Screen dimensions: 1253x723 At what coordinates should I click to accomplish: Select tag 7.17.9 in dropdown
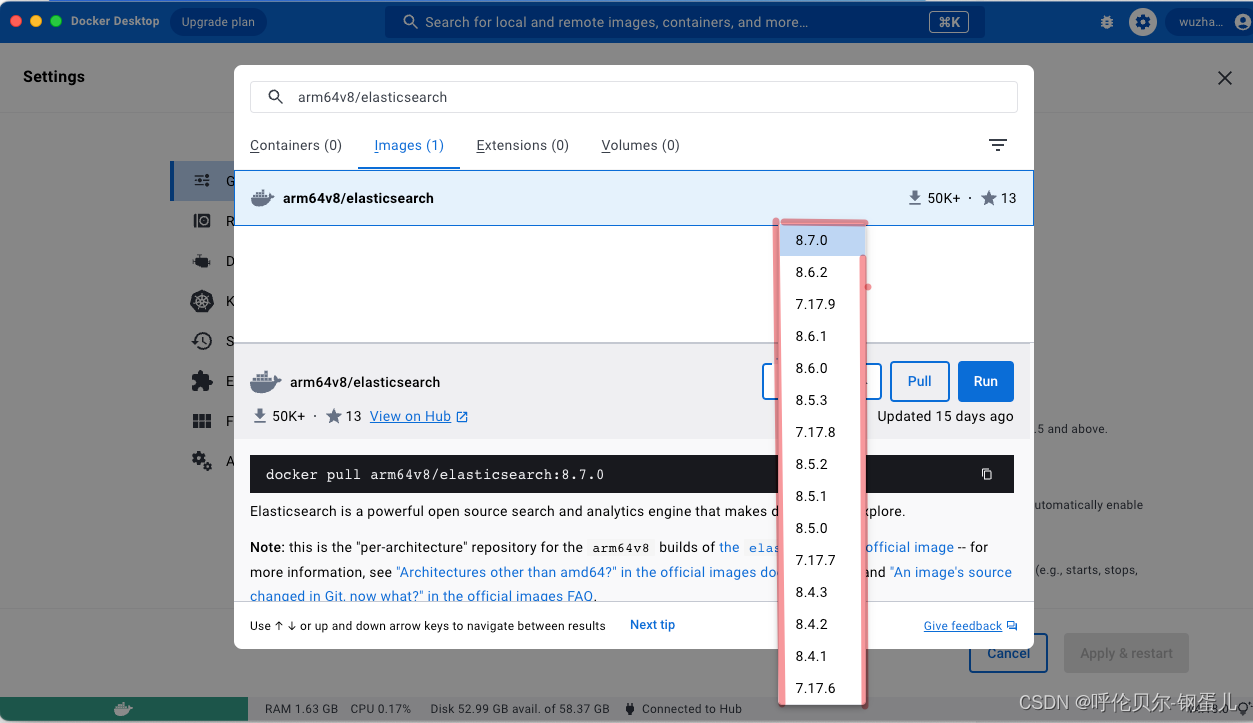[x=822, y=304]
